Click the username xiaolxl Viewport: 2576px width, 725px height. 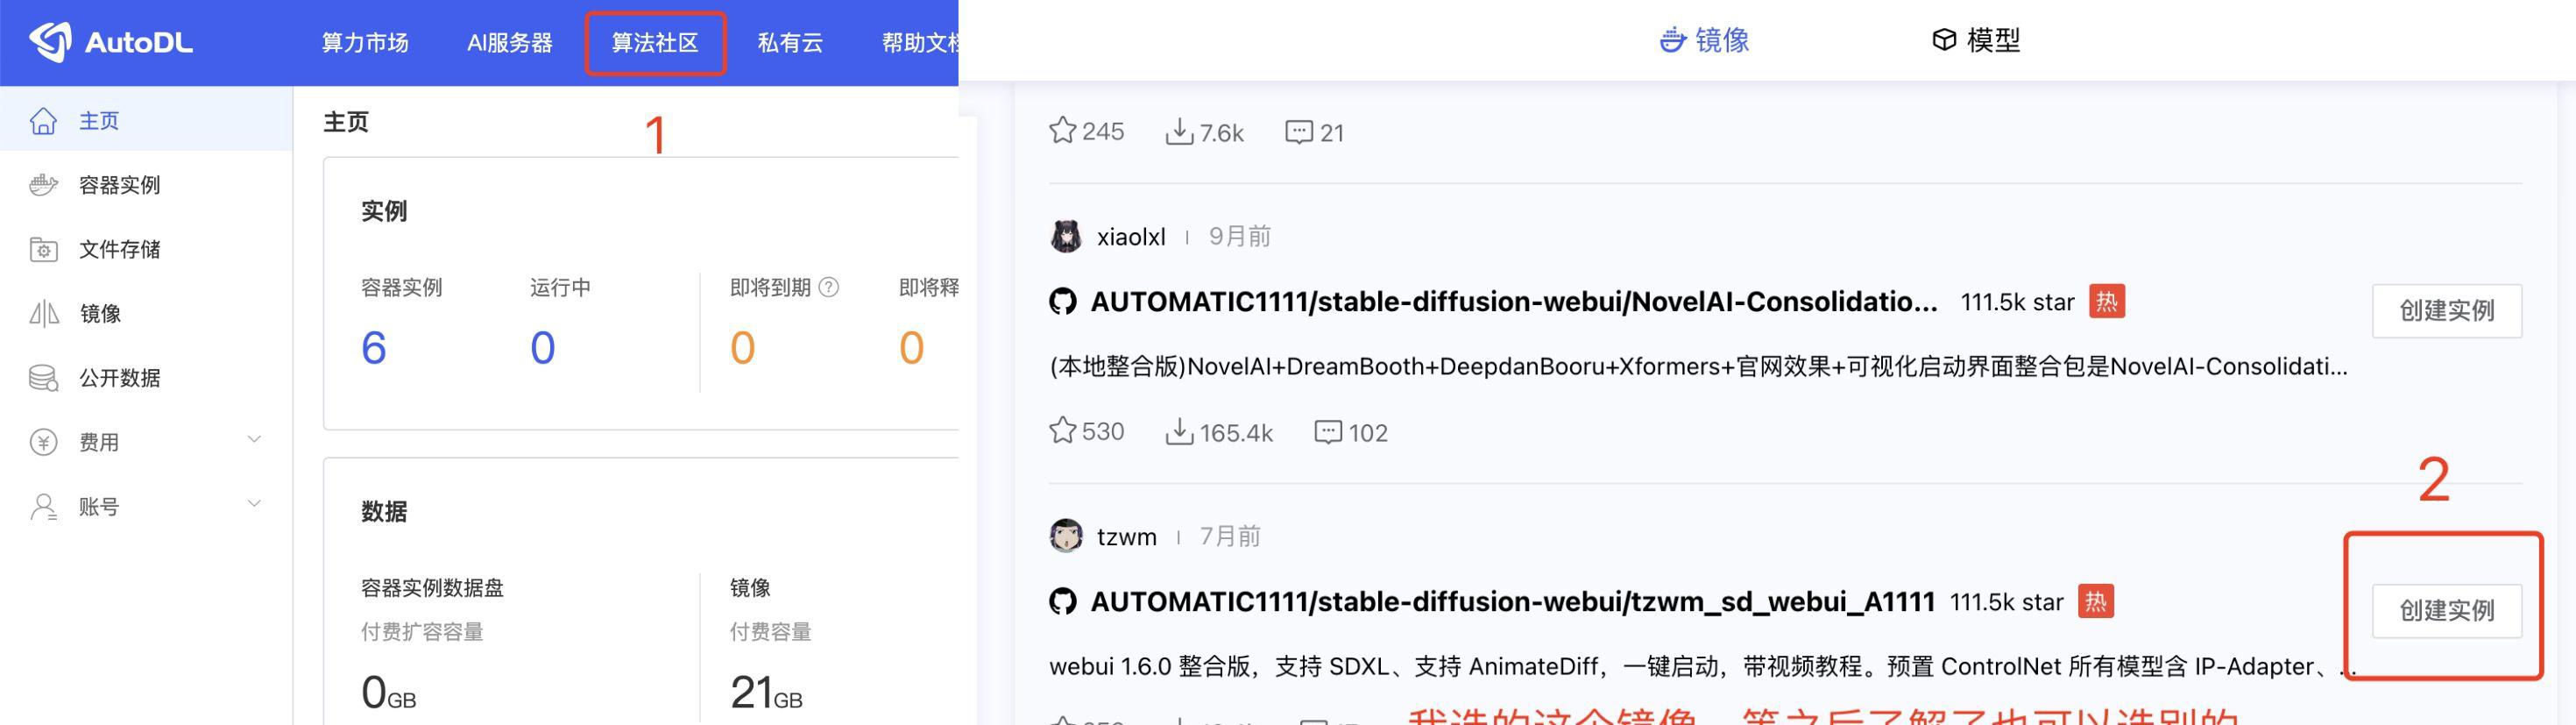pyautogui.click(x=1131, y=237)
